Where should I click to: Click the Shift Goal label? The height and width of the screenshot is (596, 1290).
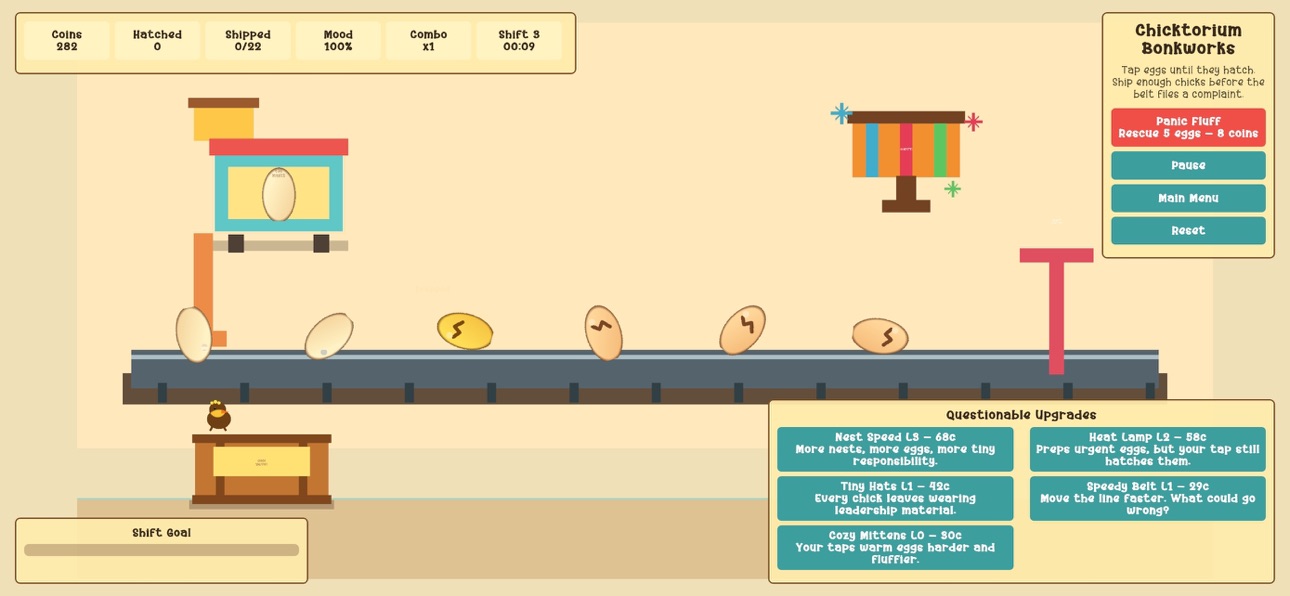click(161, 533)
